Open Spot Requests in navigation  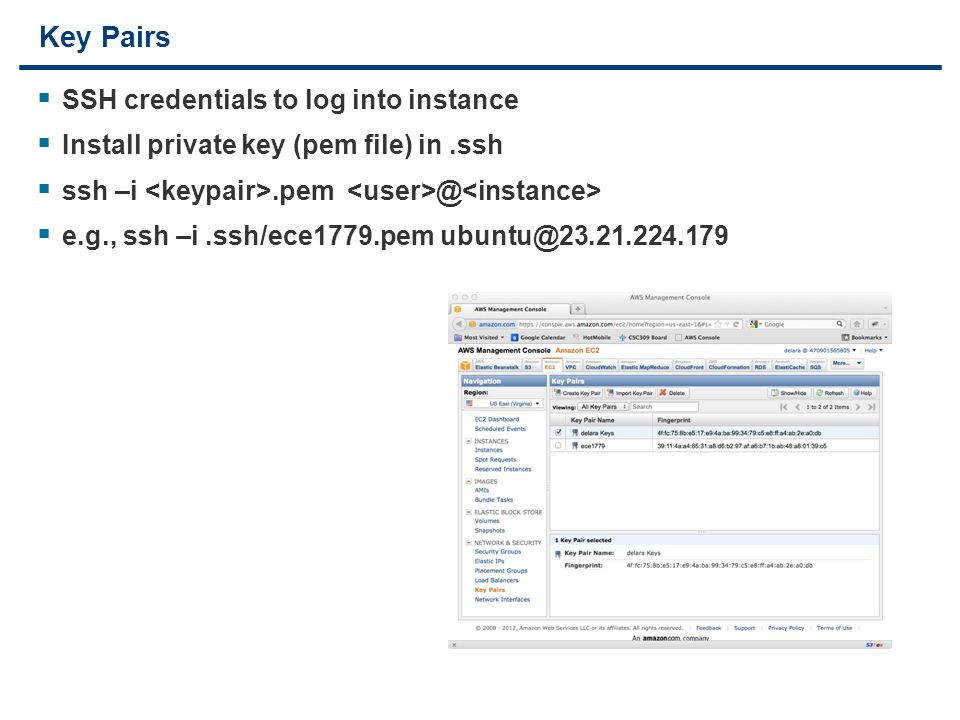coord(495,459)
